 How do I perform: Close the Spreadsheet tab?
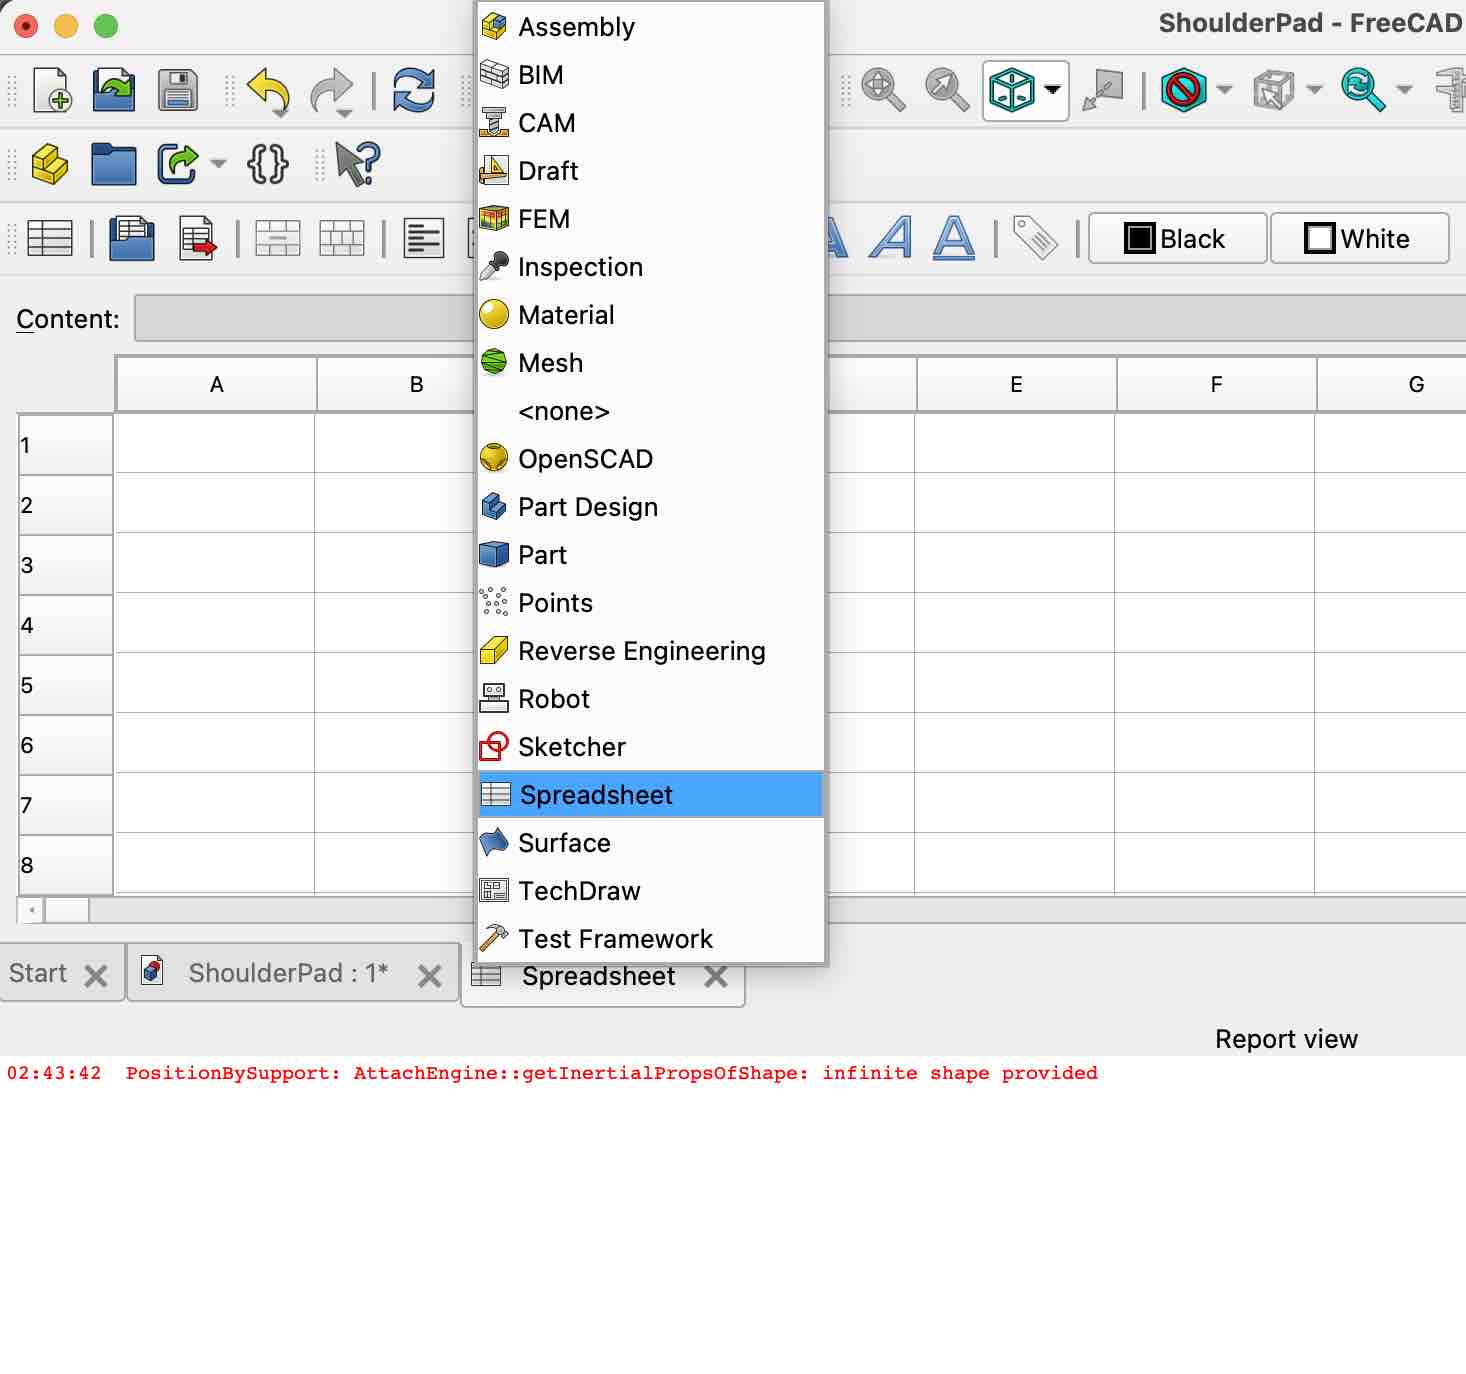(716, 976)
